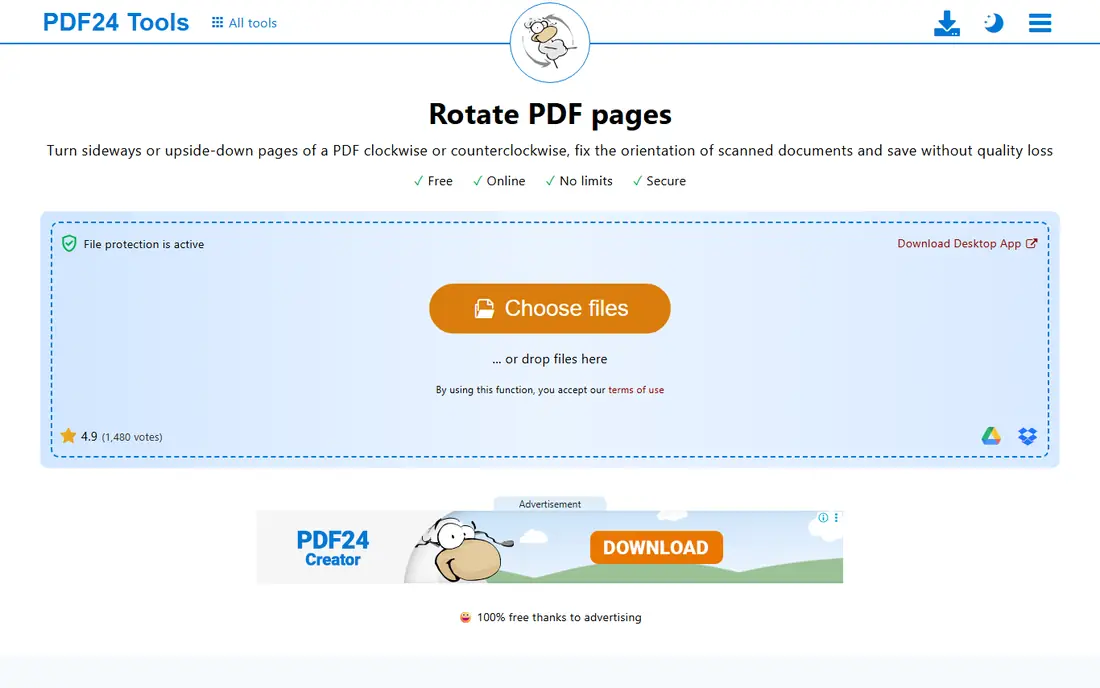Click the File protection shield icon

click(x=69, y=243)
